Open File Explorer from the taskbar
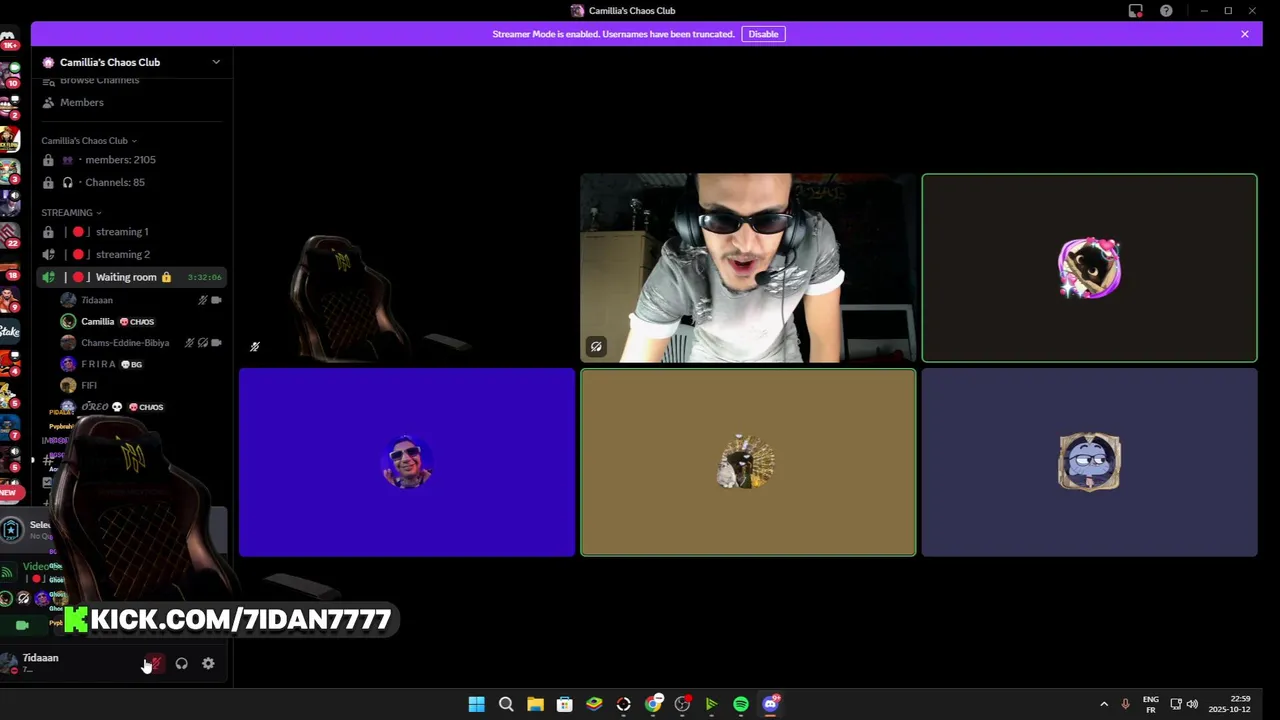This screenshot has height=720, width=1280. pos(535,704)
